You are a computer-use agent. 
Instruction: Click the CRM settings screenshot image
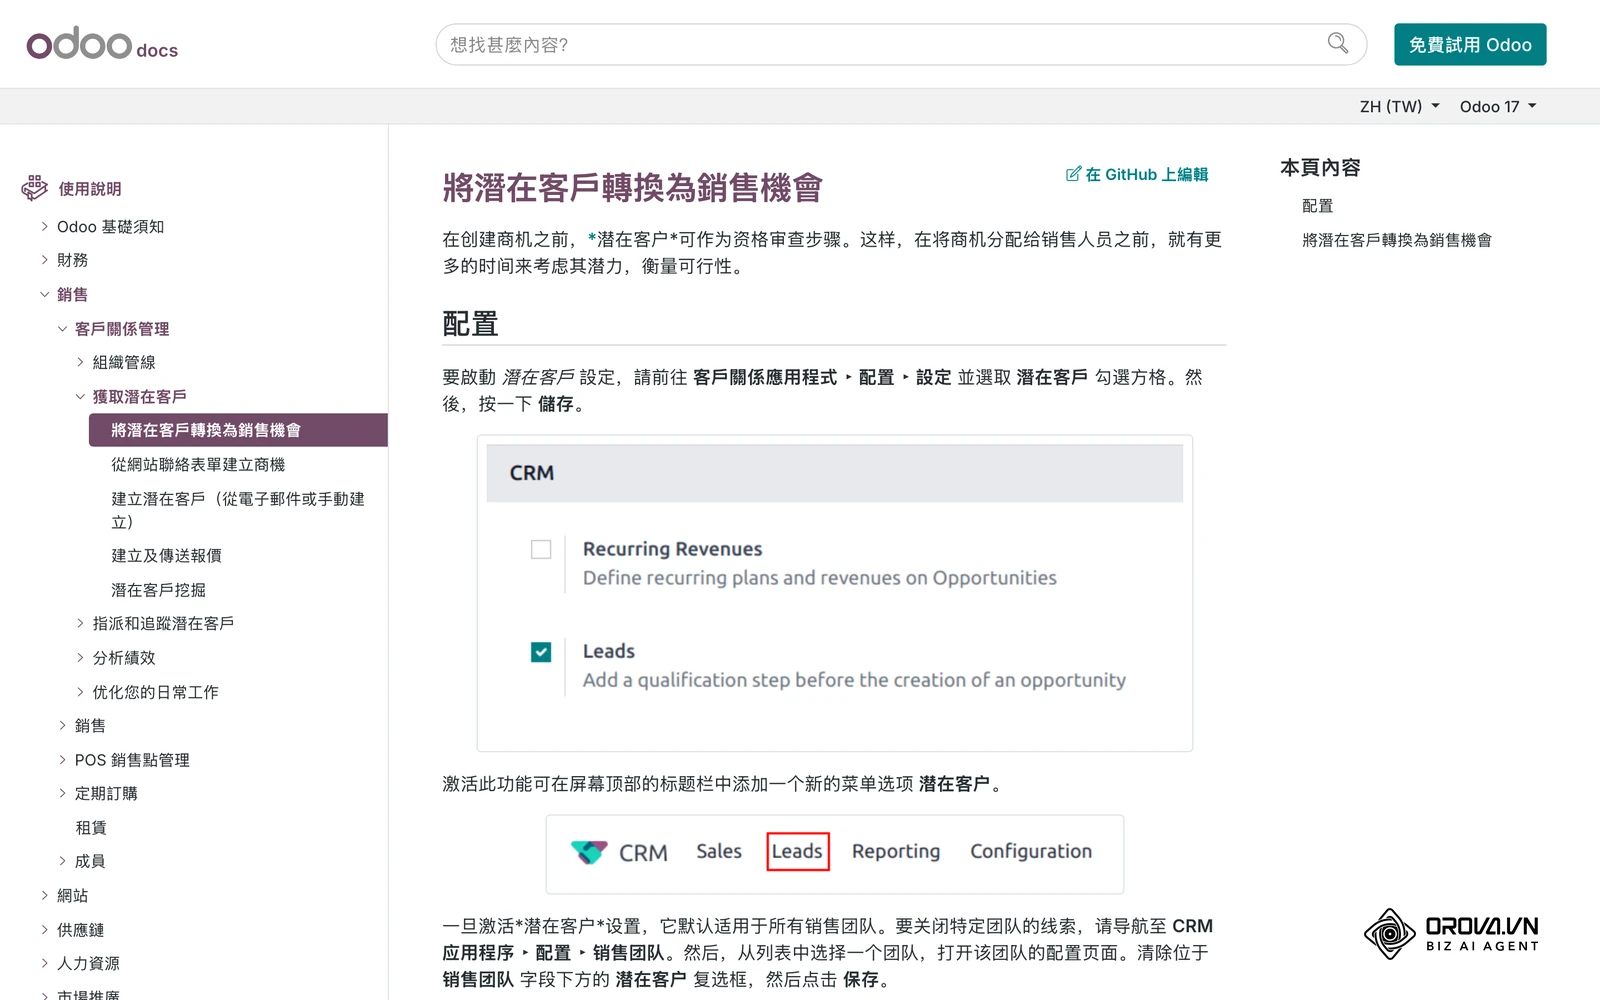click(835, 593)
